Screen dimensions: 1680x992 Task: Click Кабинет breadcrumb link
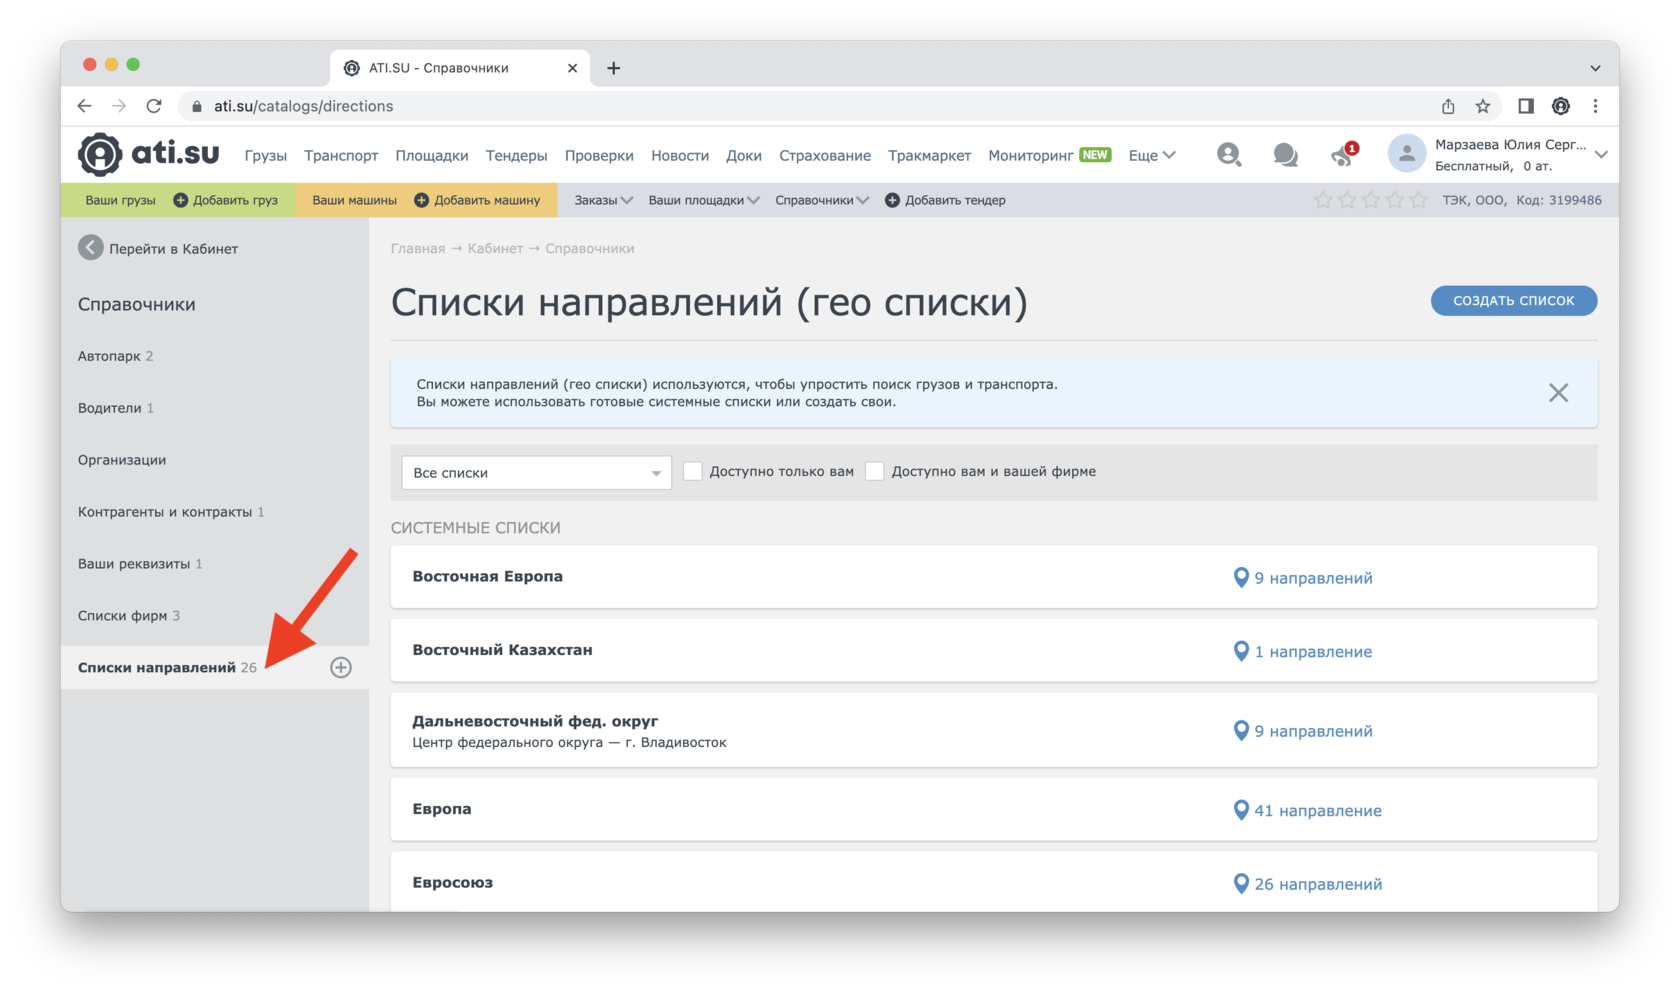(495, 248)
